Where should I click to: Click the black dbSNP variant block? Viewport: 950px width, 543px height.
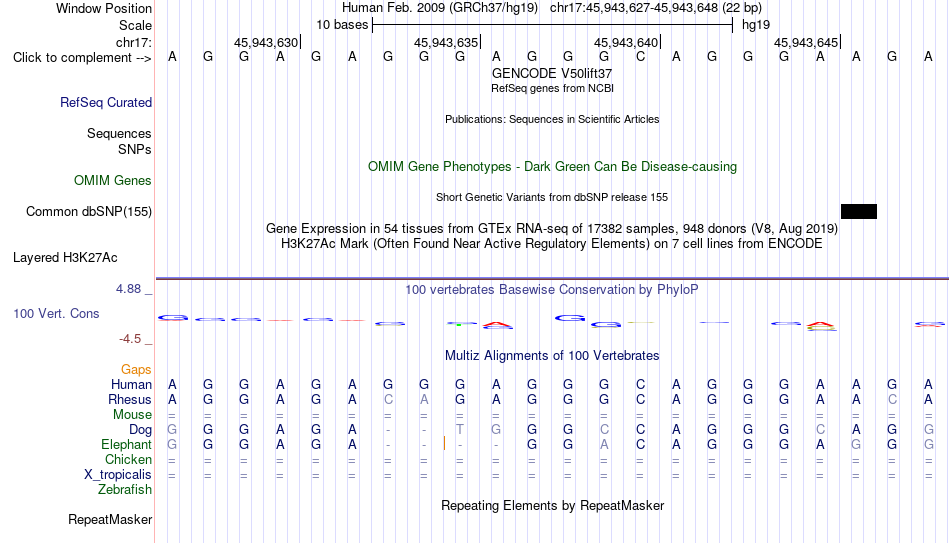(859, 212)
